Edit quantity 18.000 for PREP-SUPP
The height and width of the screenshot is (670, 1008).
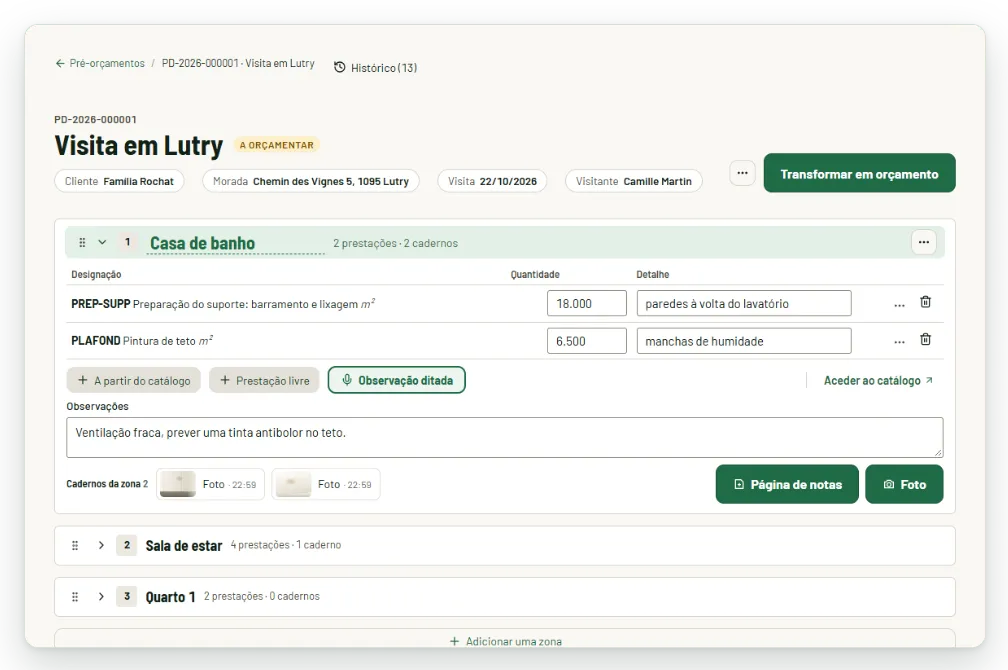point(586,303)
